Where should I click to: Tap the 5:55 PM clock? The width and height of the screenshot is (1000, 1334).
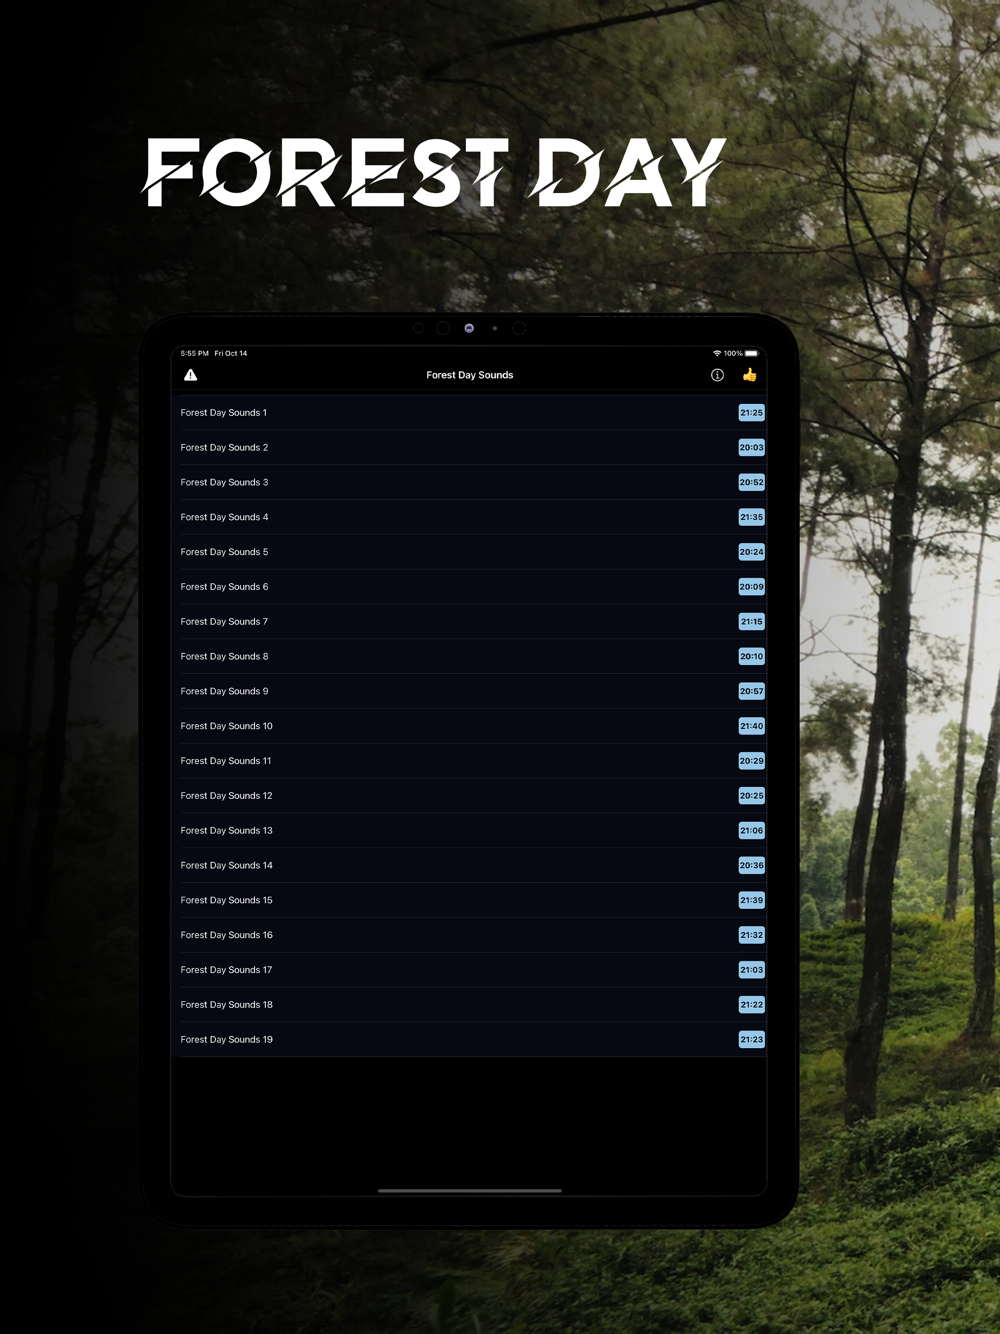(195, 353)
